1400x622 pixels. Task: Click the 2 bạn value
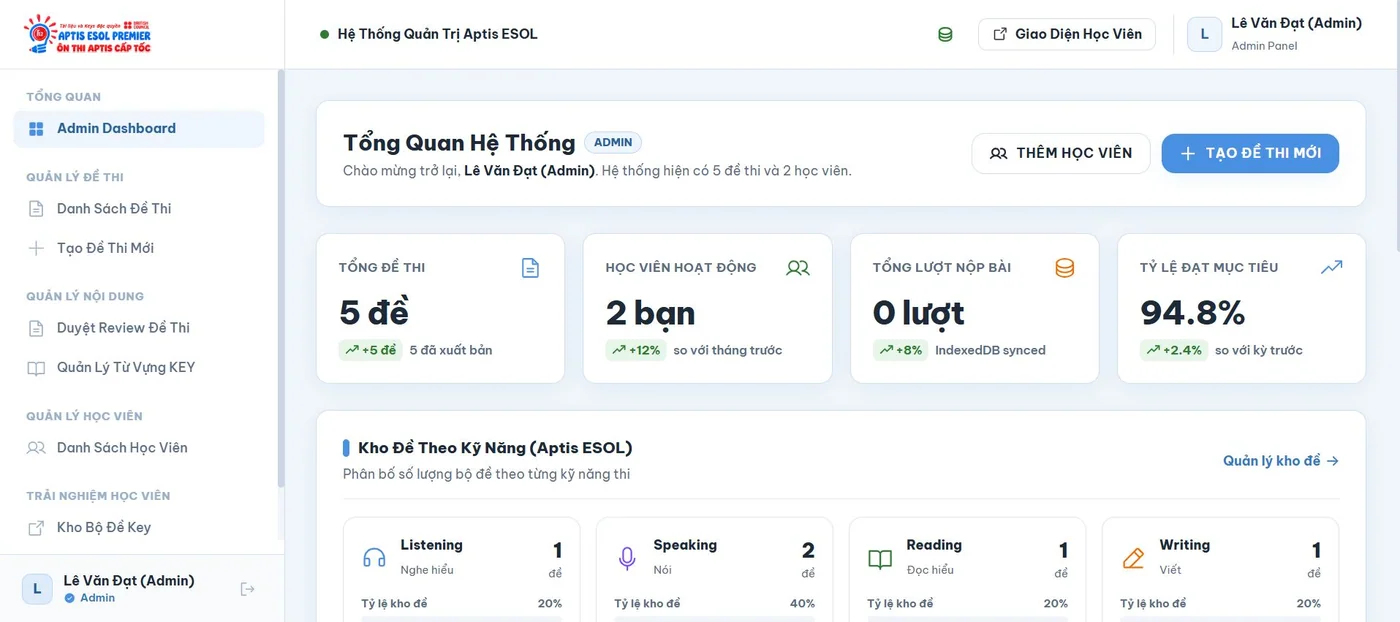(650, 314)
